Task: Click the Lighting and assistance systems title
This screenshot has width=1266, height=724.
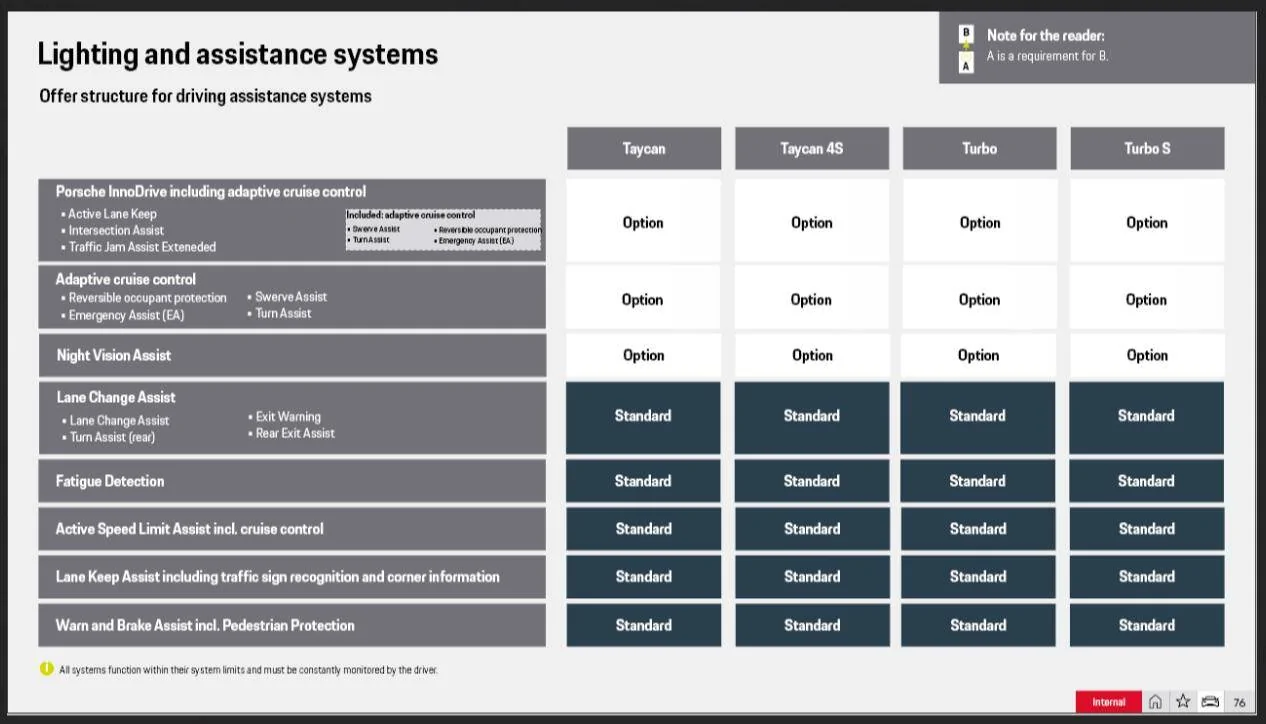Action: point(238,54)
